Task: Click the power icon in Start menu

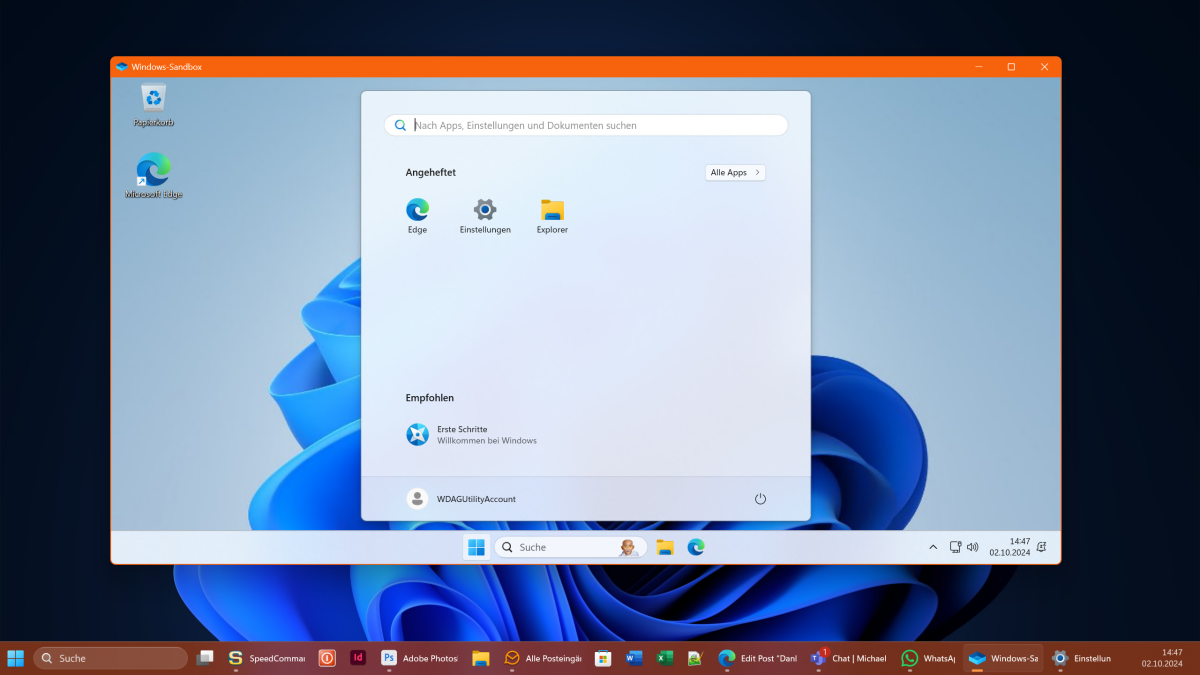Action: (x=760, y=499)
